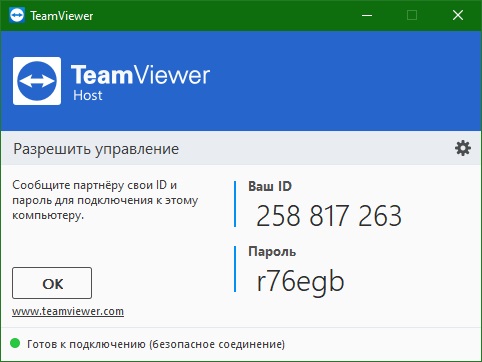Viewport: 482px width, 362px height.
Task: Close the TeamViewer window
Action: [x=458, y=15]
